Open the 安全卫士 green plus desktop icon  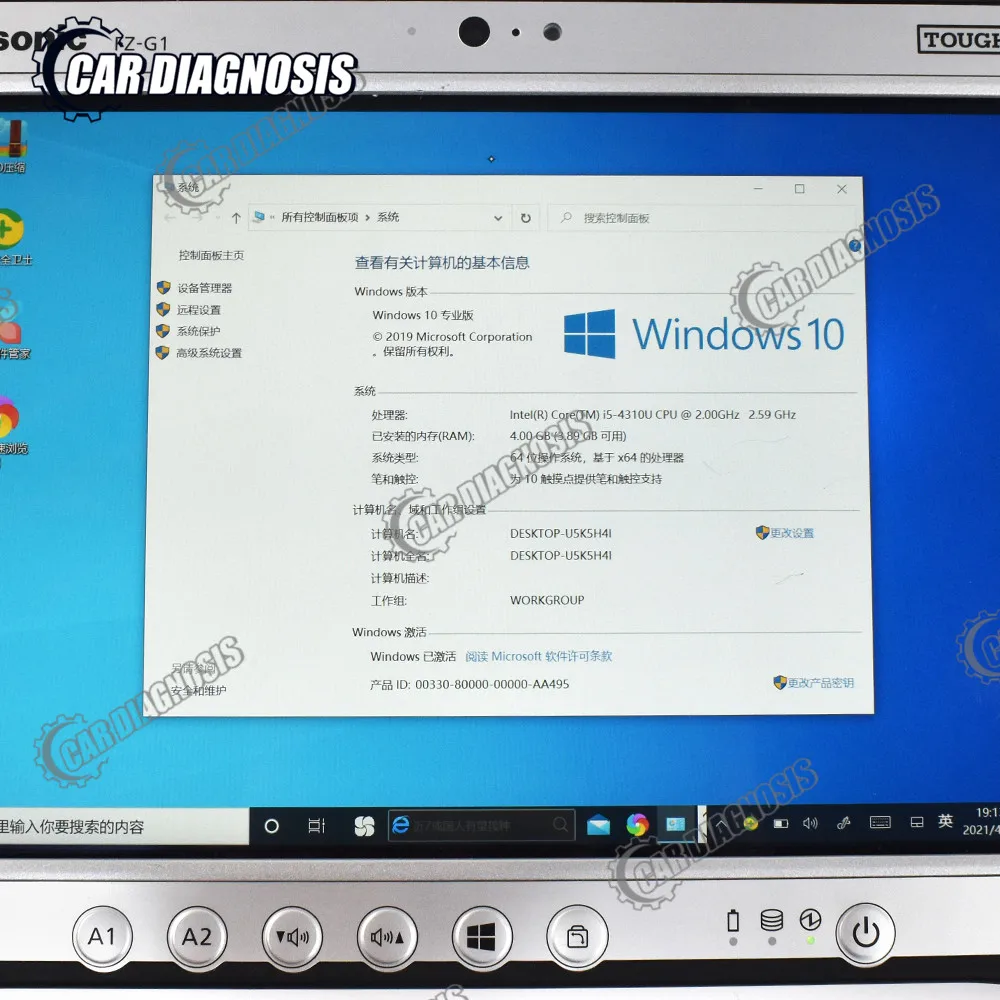tap(14, 237)
